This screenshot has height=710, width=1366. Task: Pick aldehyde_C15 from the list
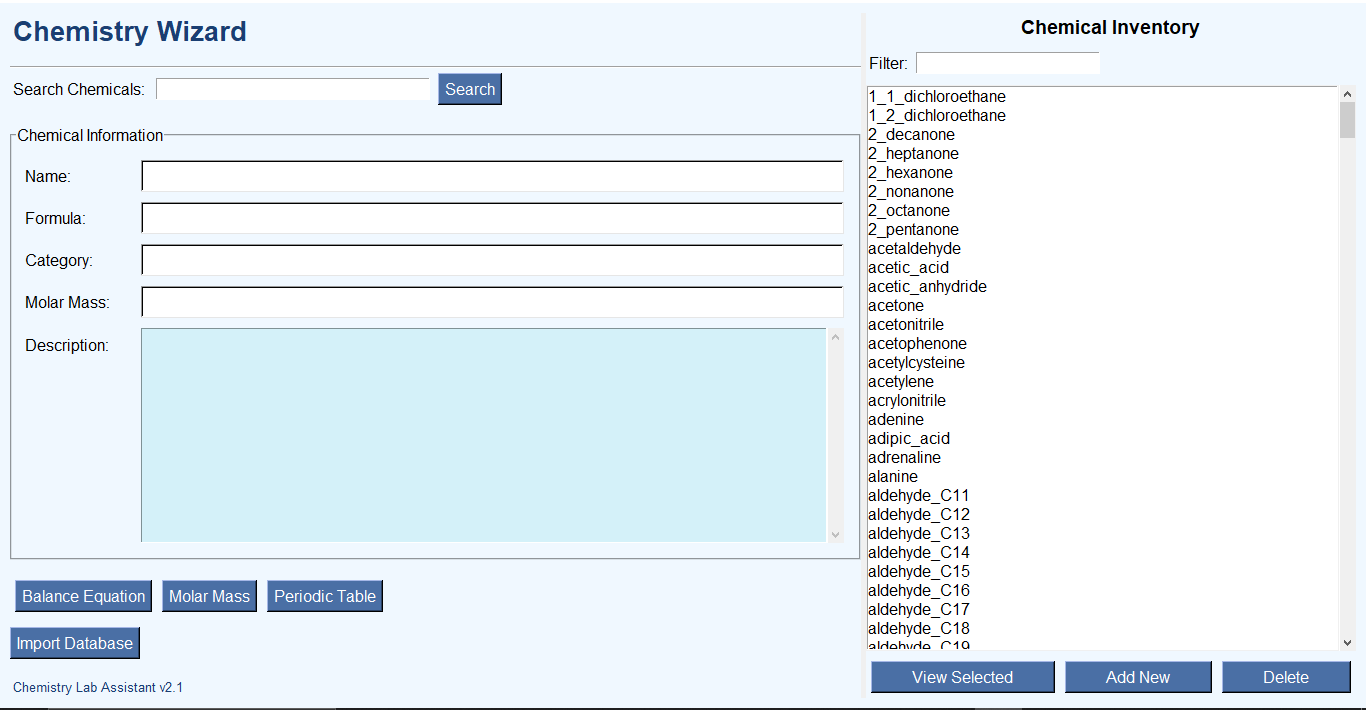[x=1103, y=572]
